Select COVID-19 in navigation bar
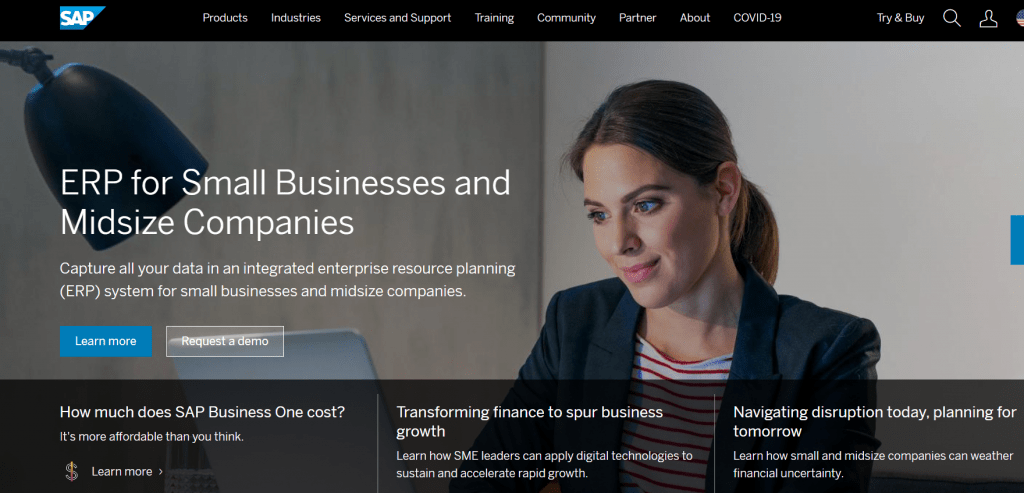Screen dimensions: 1024x493 coord(757,18)
